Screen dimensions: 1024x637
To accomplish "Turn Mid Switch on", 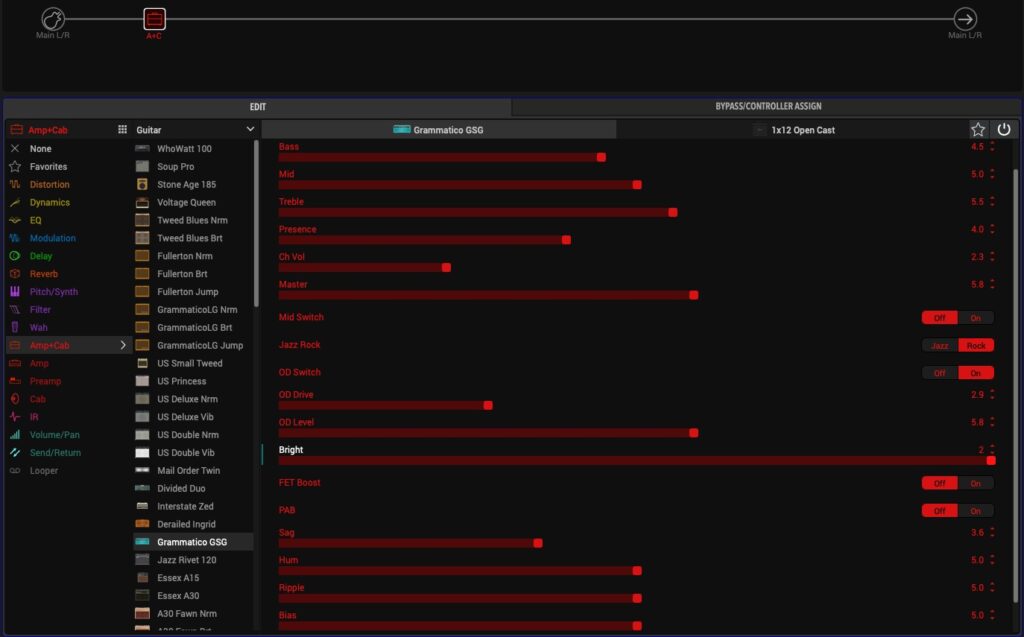I will pyautogui.click(x=975, y=318).
